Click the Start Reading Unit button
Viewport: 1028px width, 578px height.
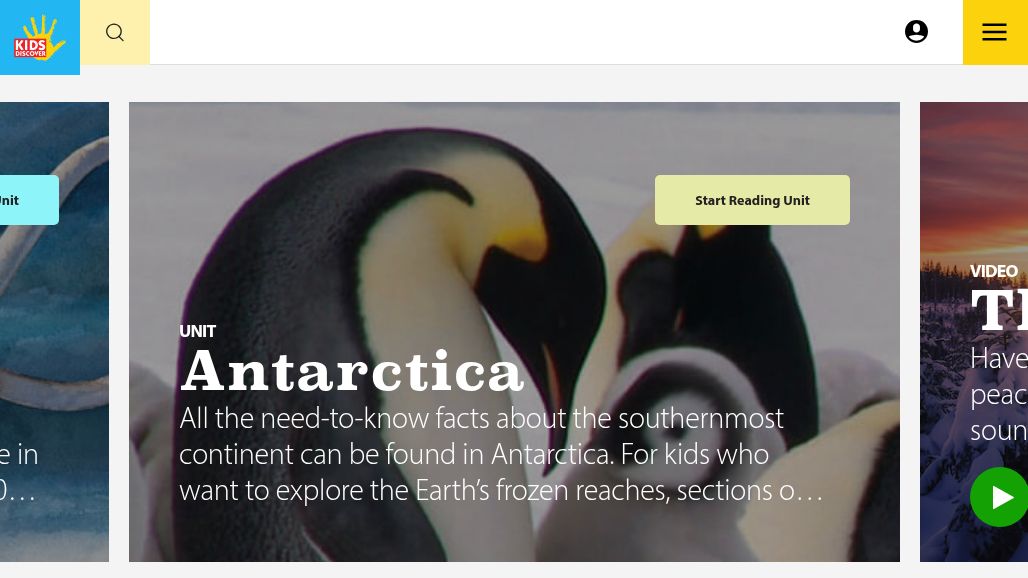[752, 200]
